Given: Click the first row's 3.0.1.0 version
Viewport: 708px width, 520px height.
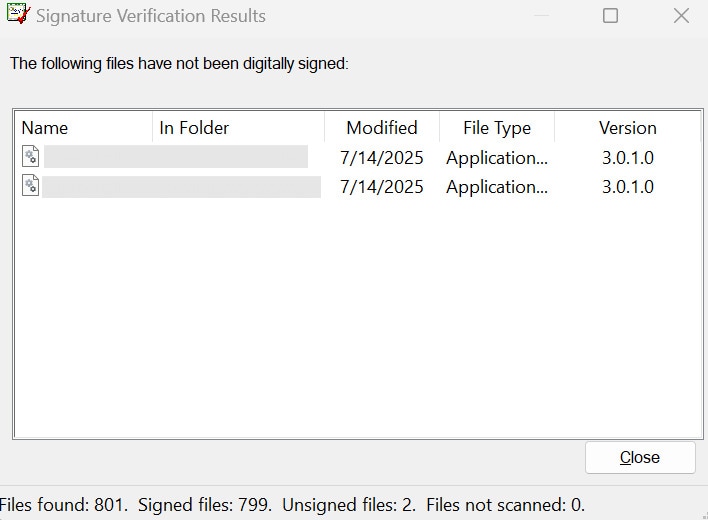Looking at the screenshot, I should coord(627,158).
